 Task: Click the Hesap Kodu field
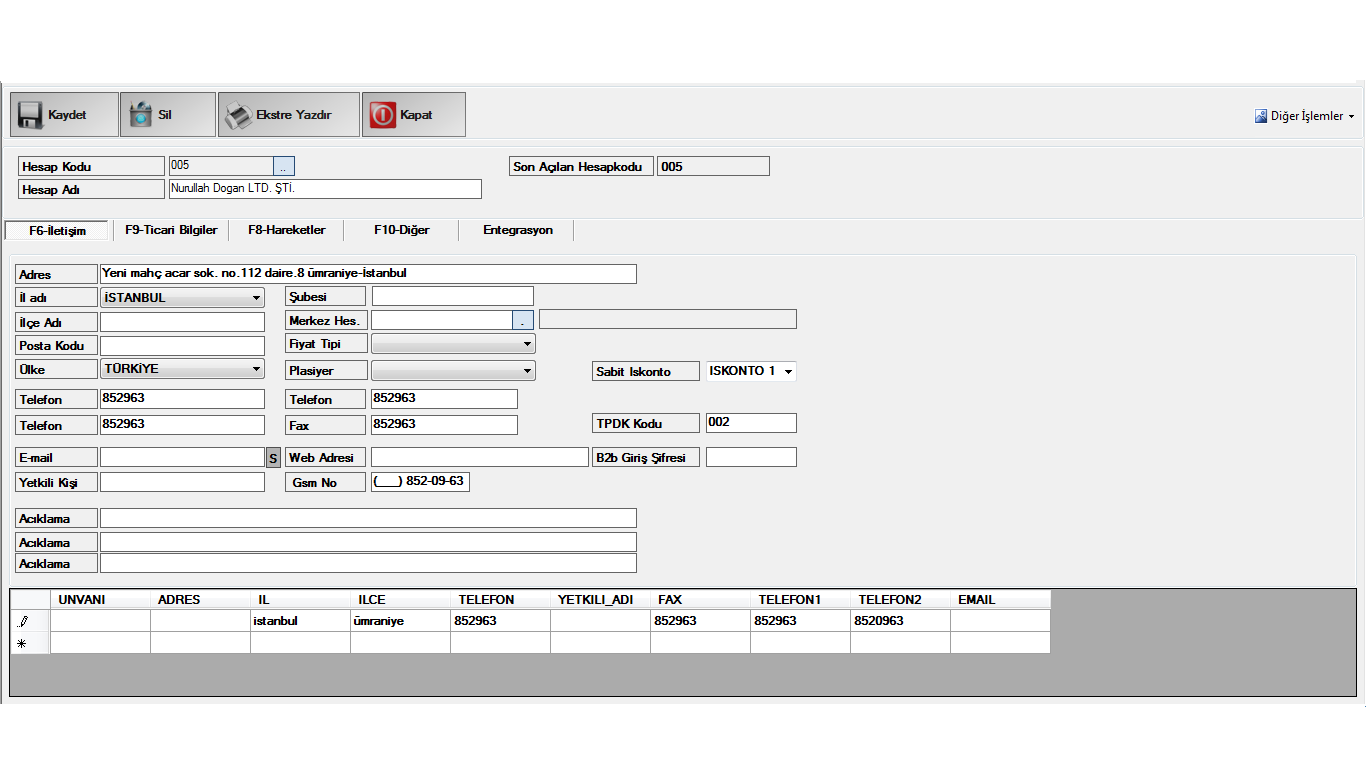221,166
